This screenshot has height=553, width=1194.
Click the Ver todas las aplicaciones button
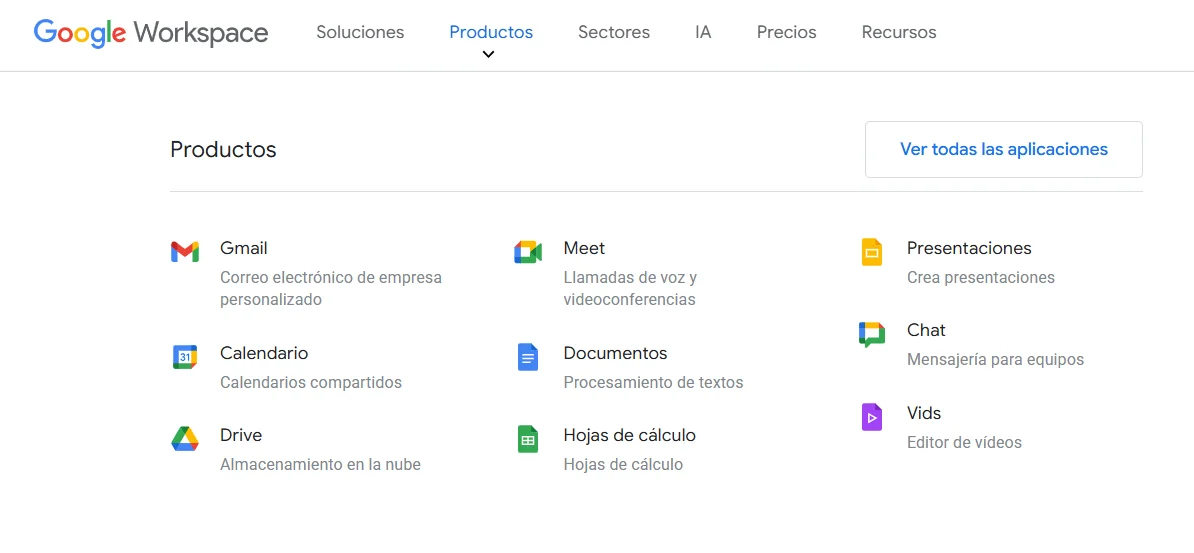click(x=1003, y=150)
